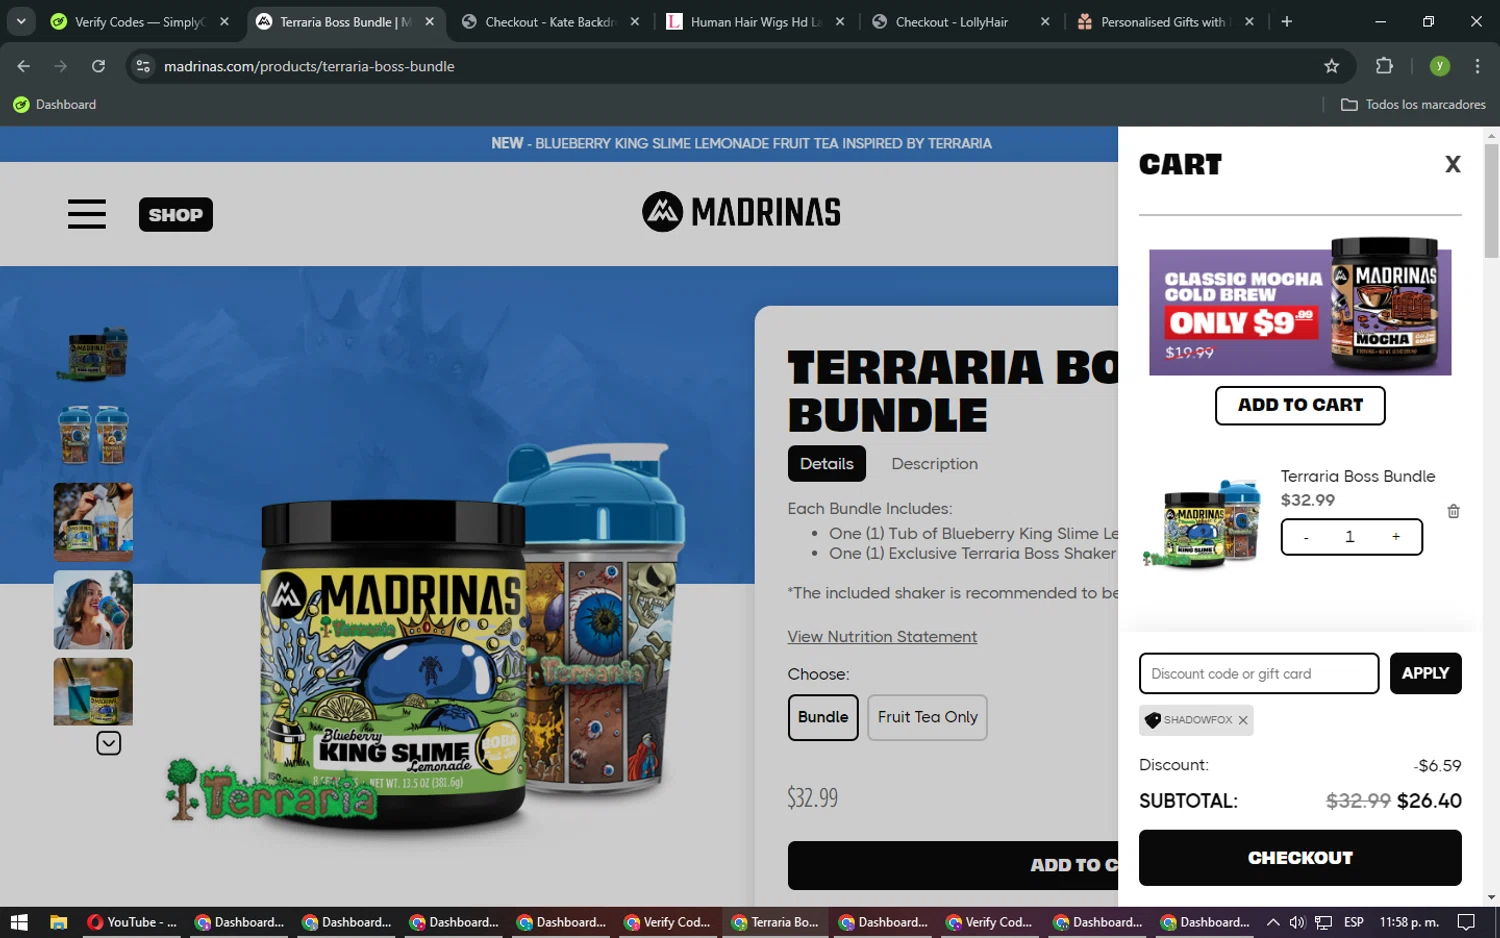Image resolution: width=1500 pixels, height=938 pixels.
Task: Increase cart quantity with plus button
Action: pyautogui.click(x=1396, y=537)
